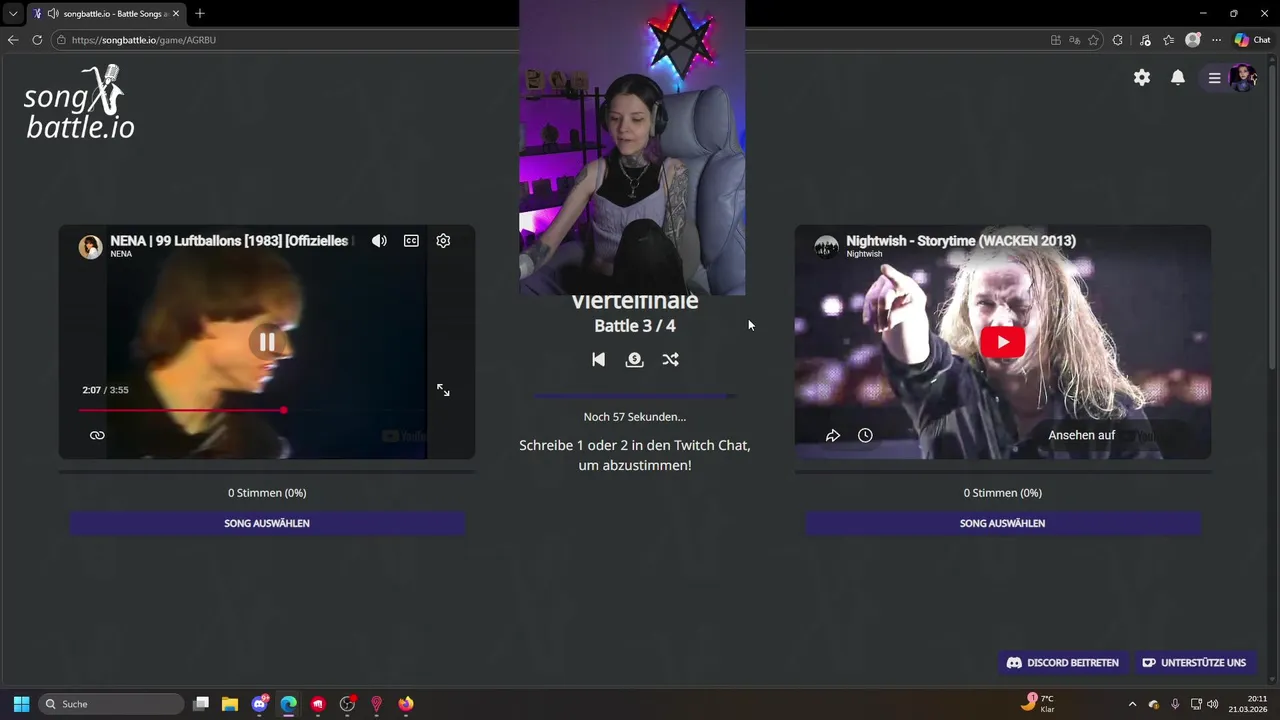
Task: Open the NENA channel avatar
Action: pos(91,247)
